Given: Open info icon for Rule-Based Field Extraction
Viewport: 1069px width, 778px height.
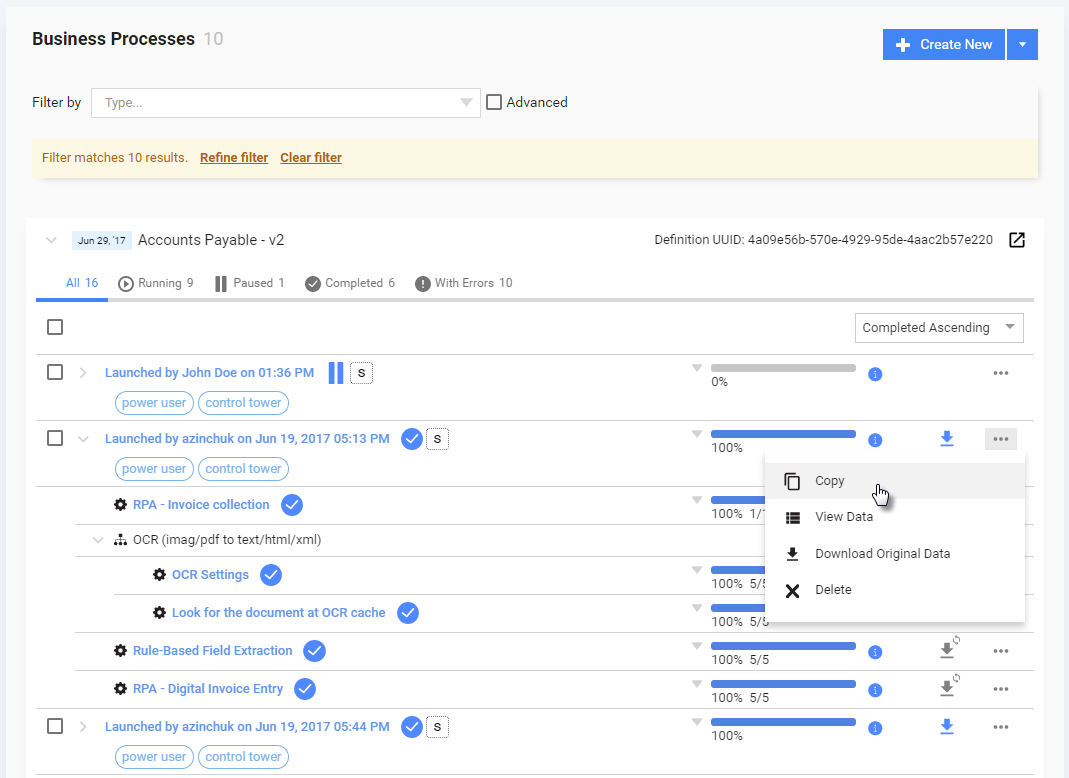Looking at the screenshot, I should [875, 653].
